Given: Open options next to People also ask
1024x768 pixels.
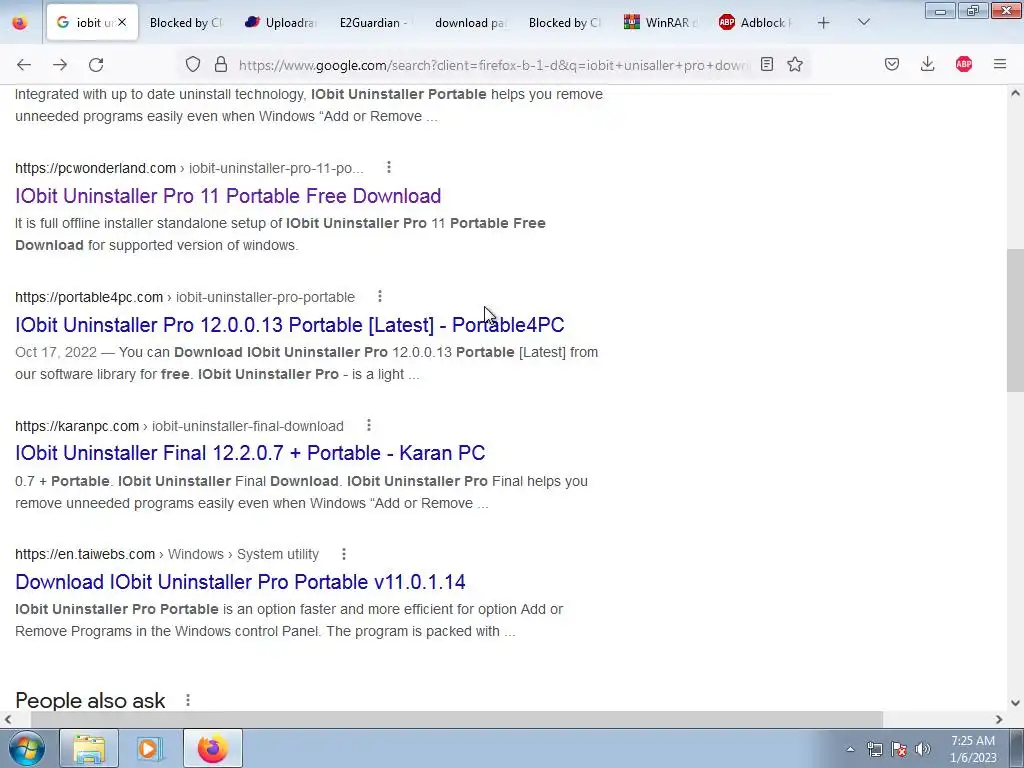Looking at the screenshot, I should [187, 700].
